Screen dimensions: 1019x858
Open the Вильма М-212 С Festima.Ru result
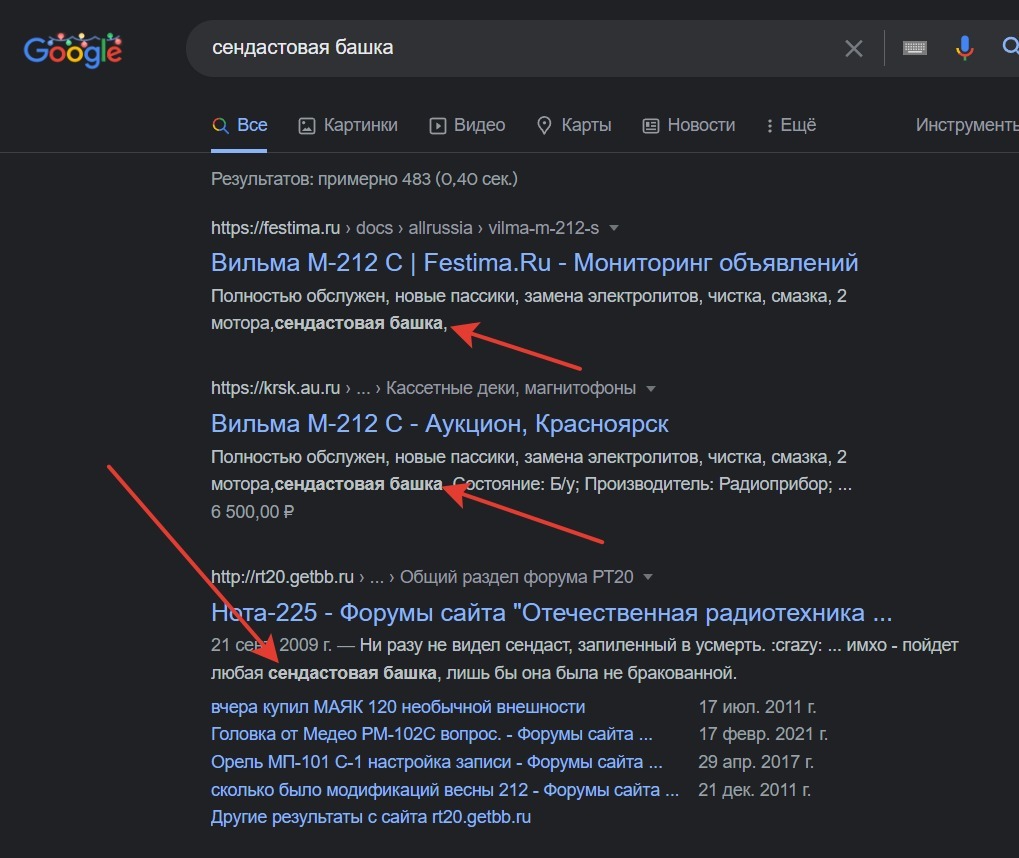click(534, 263)
